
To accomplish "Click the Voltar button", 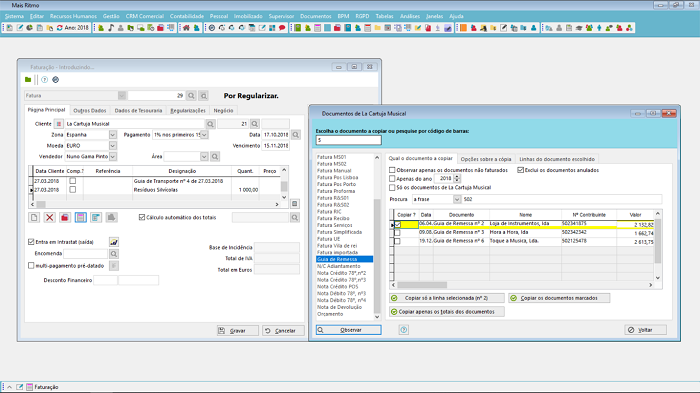I will coord(646,330).
